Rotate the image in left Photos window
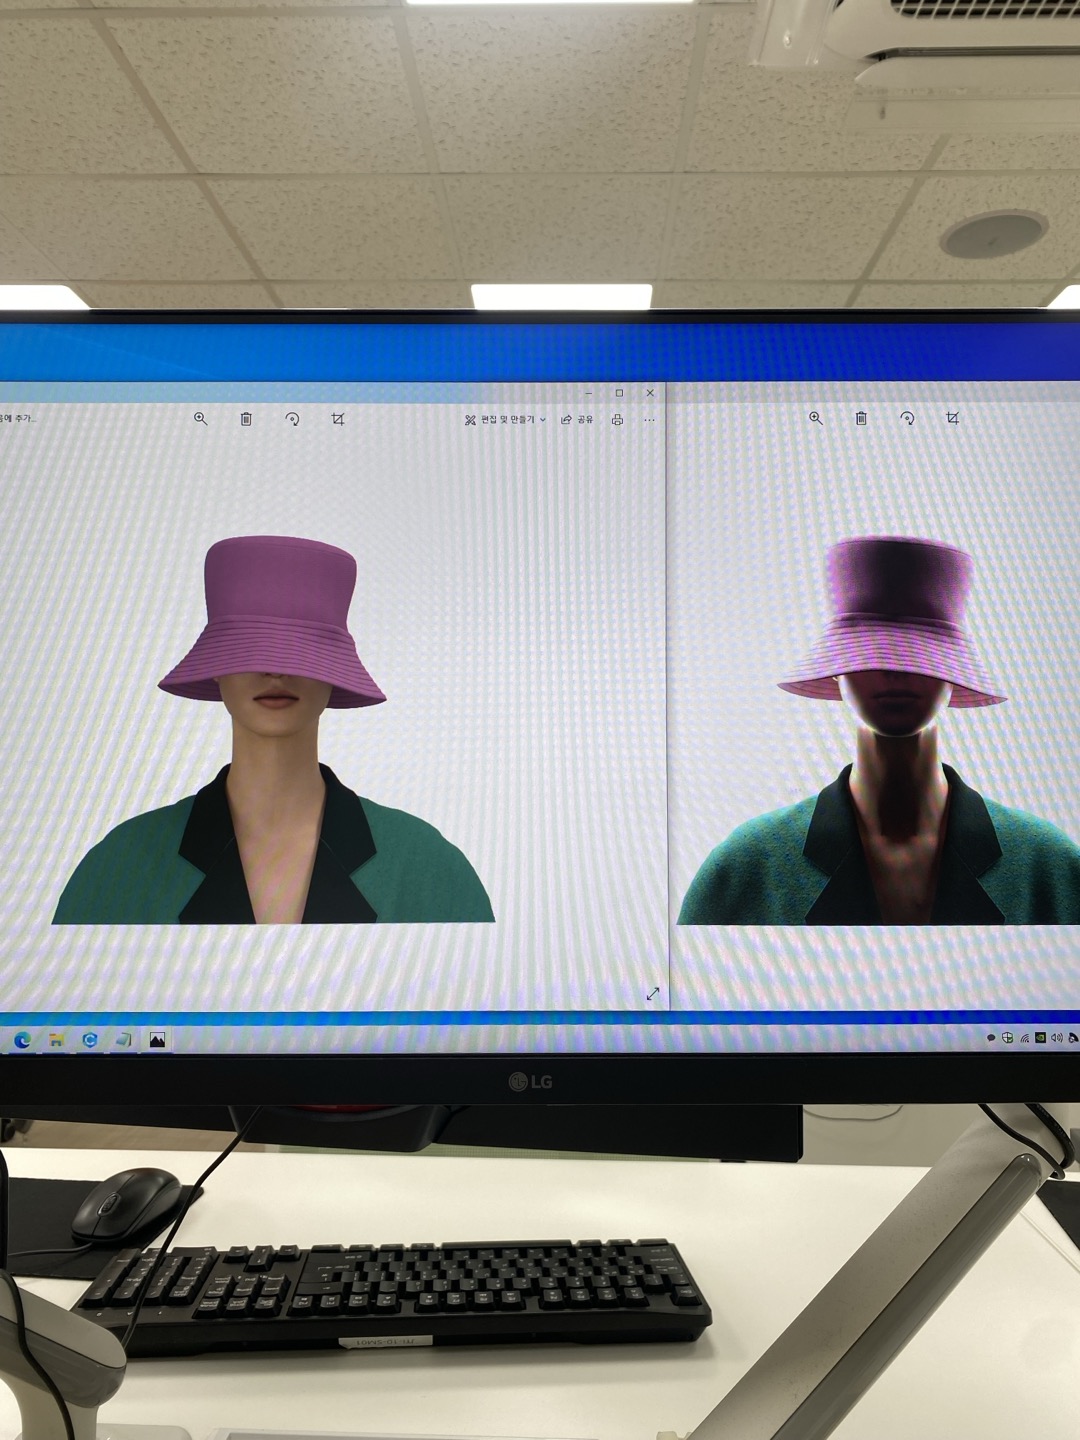 point(292,419)
